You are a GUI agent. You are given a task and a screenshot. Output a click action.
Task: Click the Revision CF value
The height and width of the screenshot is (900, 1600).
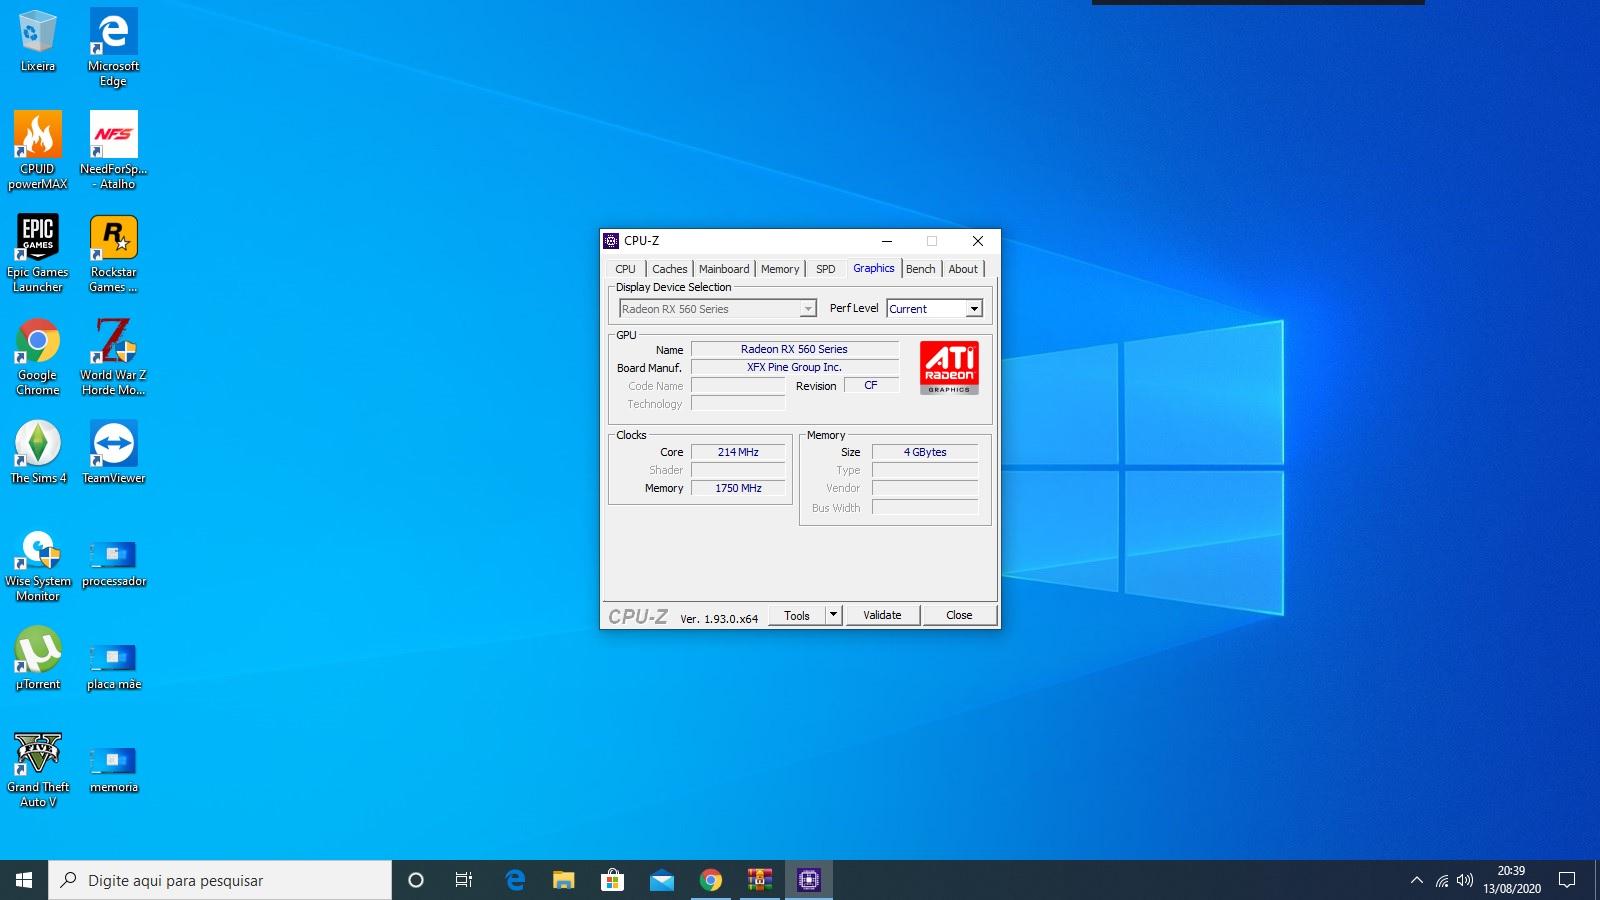click(871, 385)
